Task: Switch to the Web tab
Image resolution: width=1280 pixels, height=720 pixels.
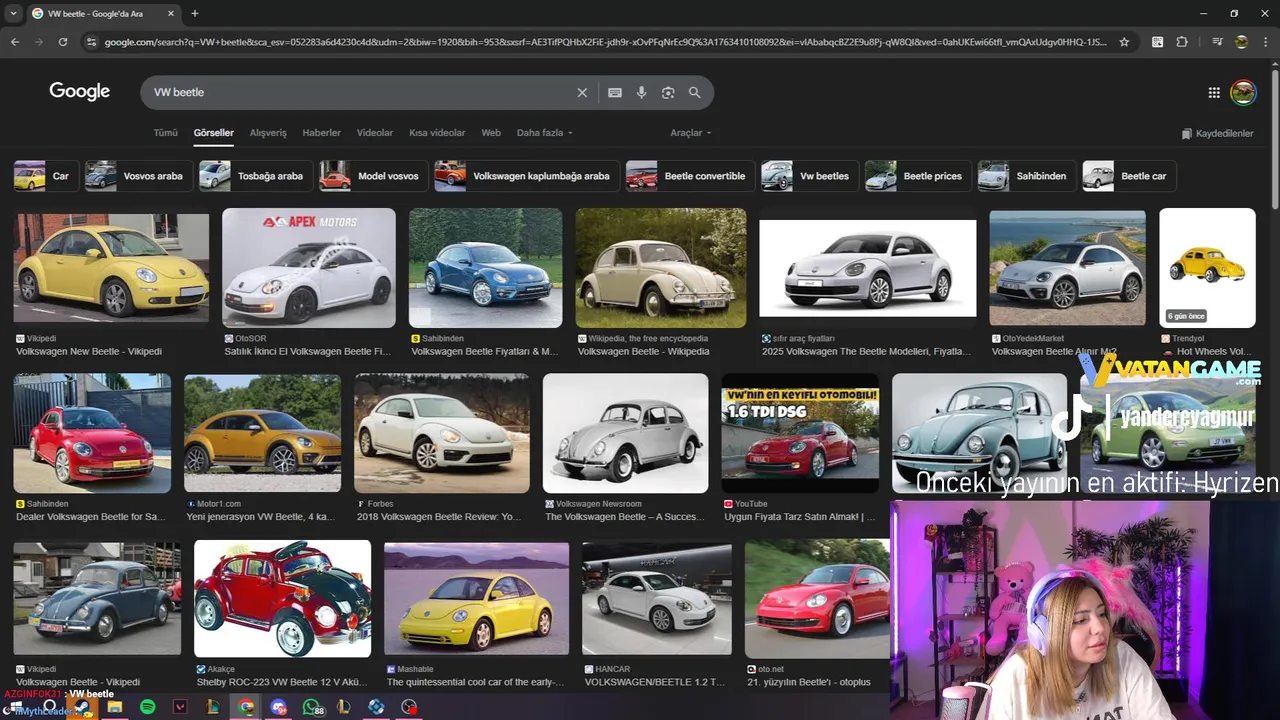Action: [491, 133]
